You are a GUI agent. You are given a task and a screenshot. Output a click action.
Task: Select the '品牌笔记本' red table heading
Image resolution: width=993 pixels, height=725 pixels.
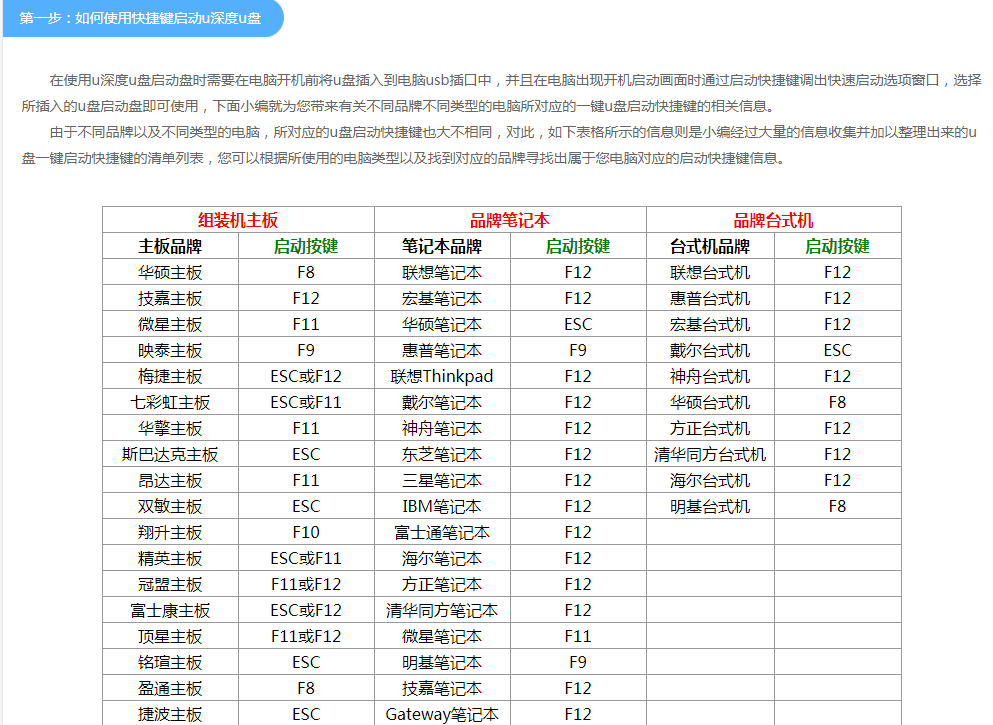[510, 220]
